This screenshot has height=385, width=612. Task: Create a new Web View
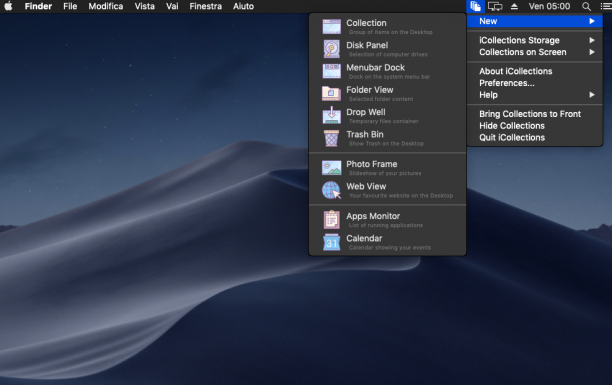(x=387, y=190)
